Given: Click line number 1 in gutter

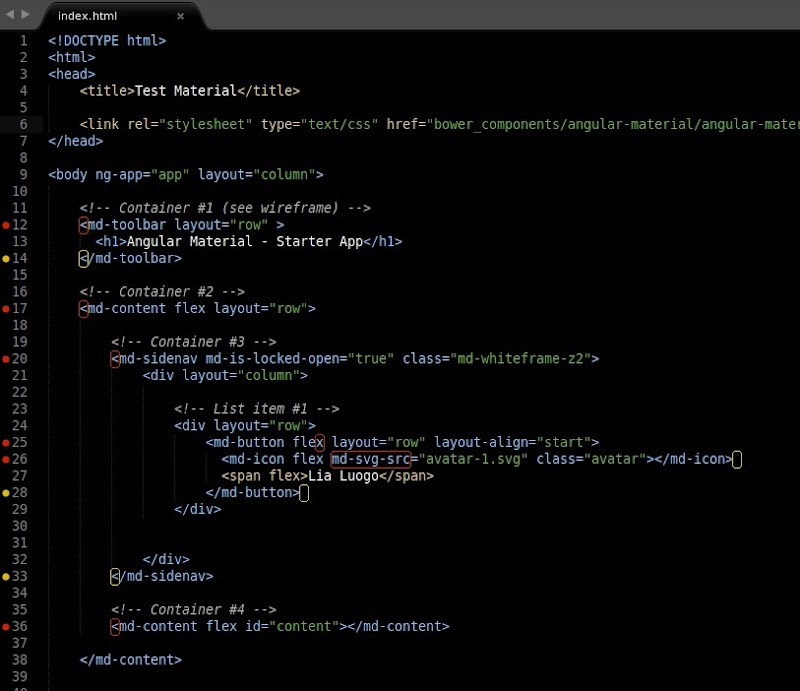Looking at the screenshot, I should (23, 41).
